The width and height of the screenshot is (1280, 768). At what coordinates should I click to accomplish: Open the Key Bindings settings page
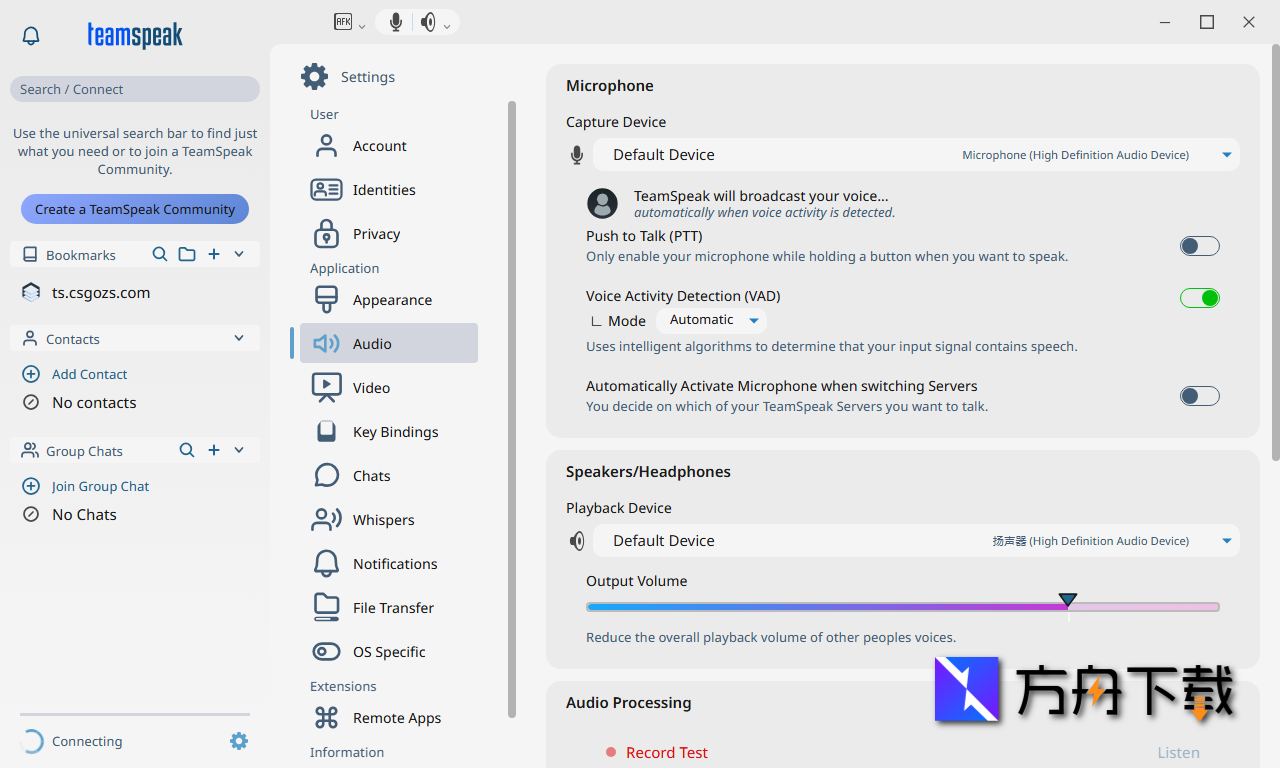(x=395, y=432)
